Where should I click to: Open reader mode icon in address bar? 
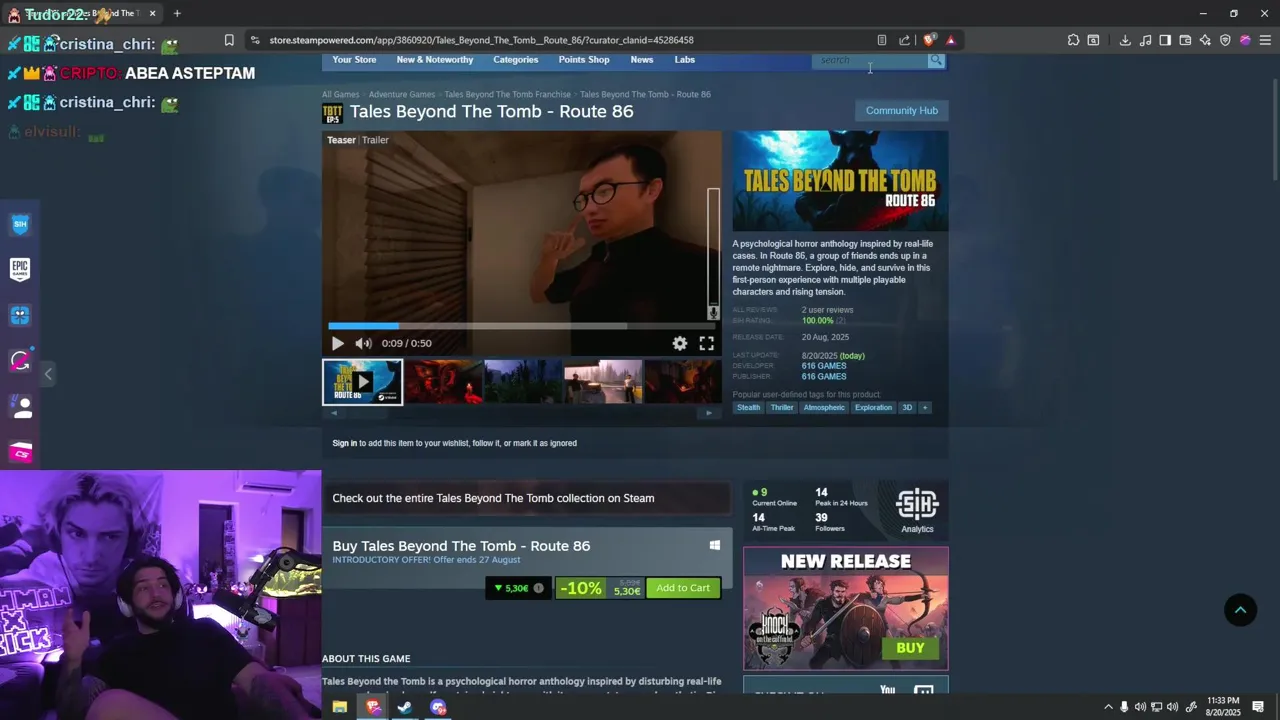tap(881, 40)
